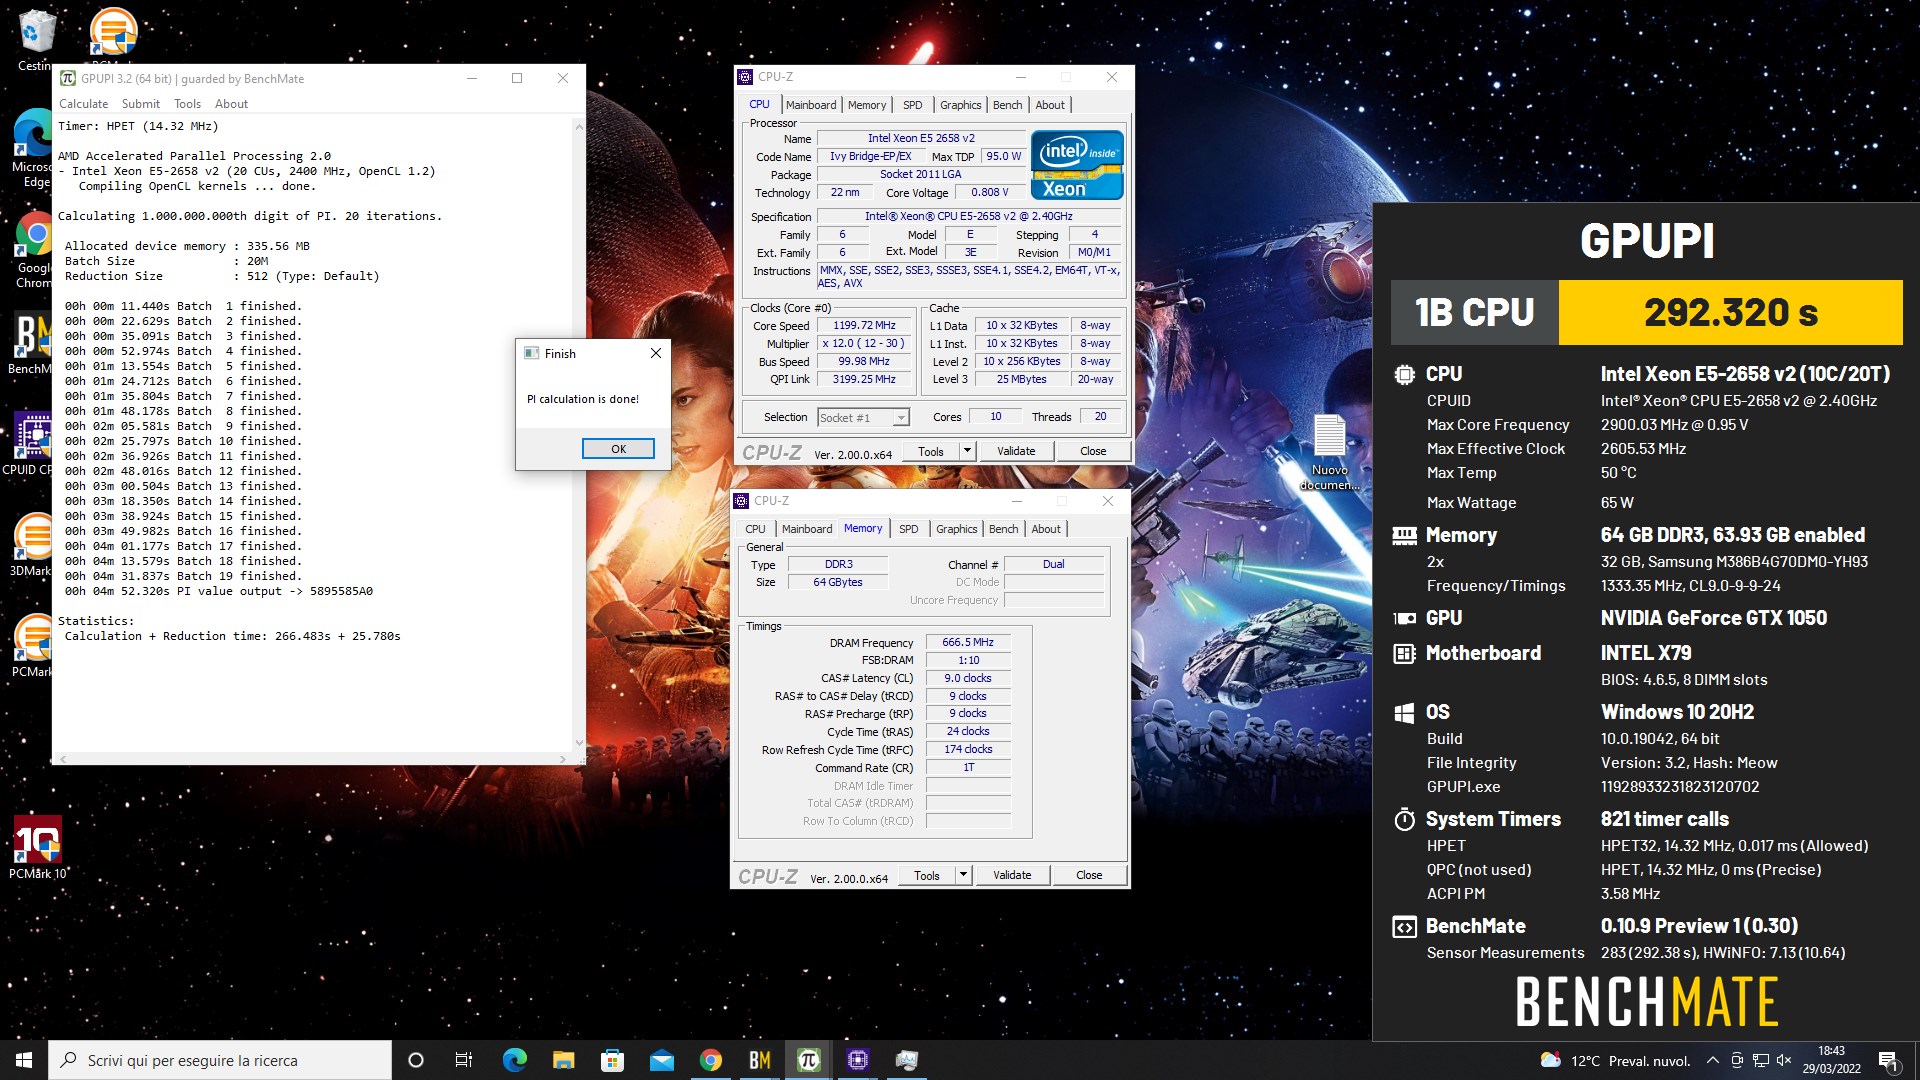Click Validate in top CPU-Z window

click(1016, 451)
